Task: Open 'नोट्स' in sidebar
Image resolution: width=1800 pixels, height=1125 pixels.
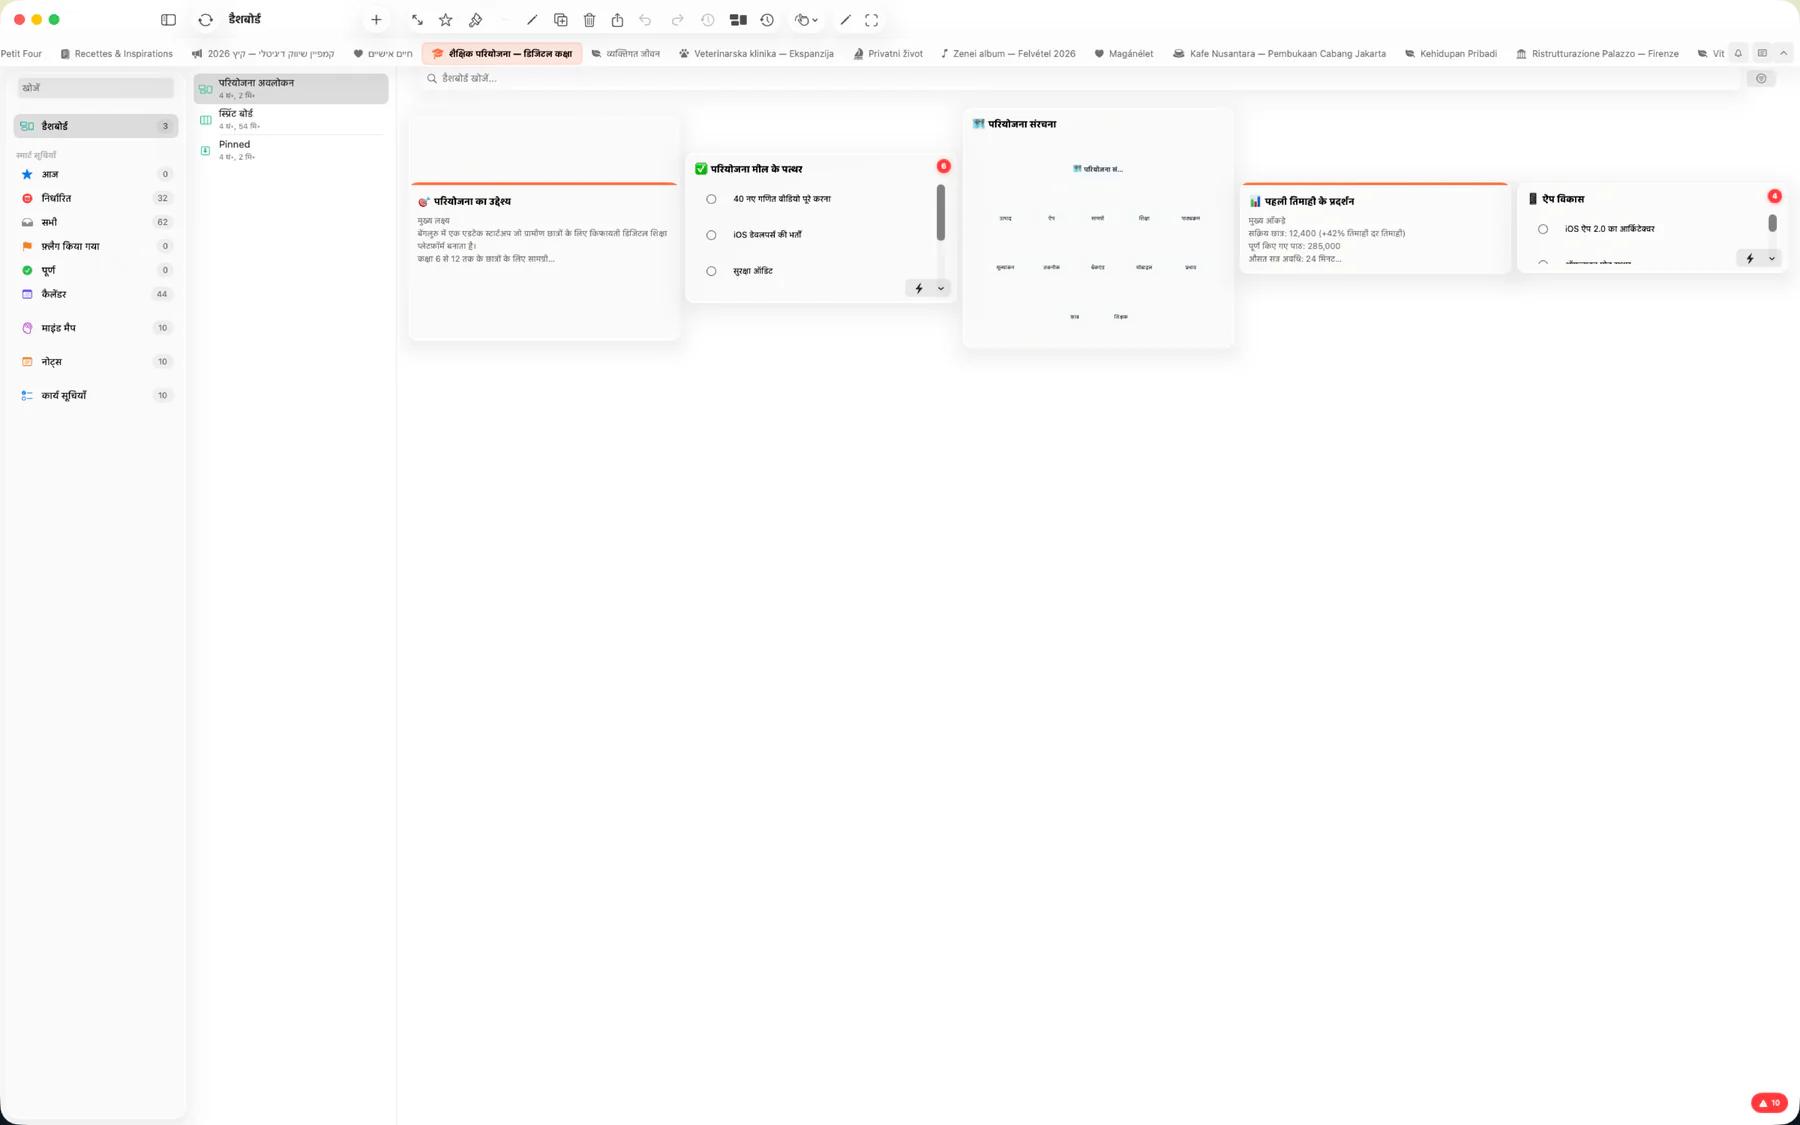Action: tap(96, 362)
